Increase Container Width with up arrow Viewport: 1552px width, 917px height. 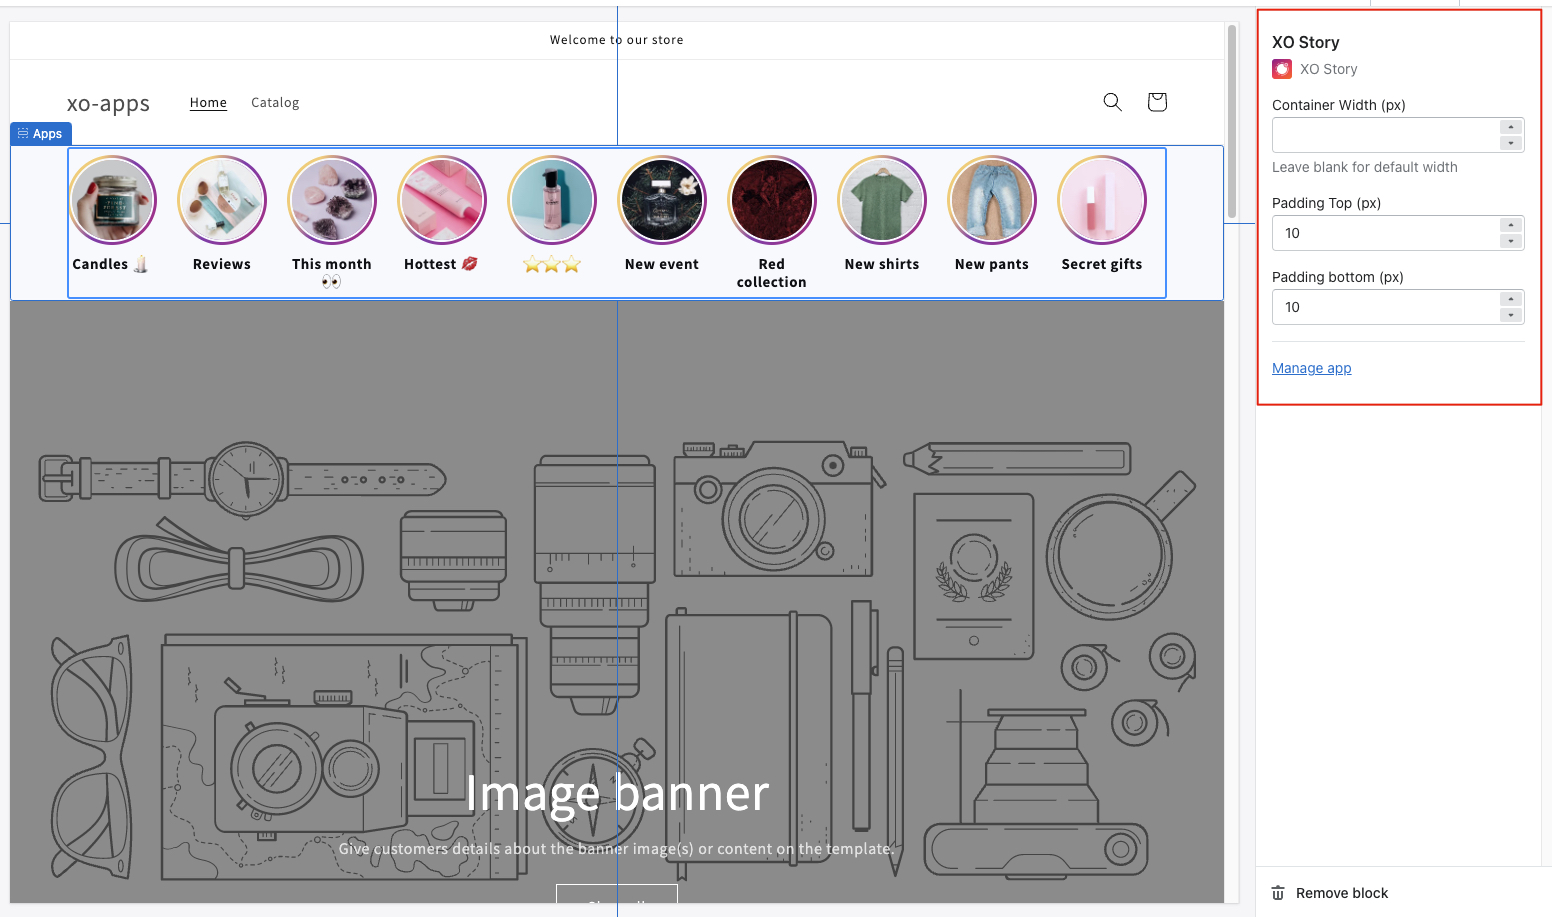click(1511, 127)
